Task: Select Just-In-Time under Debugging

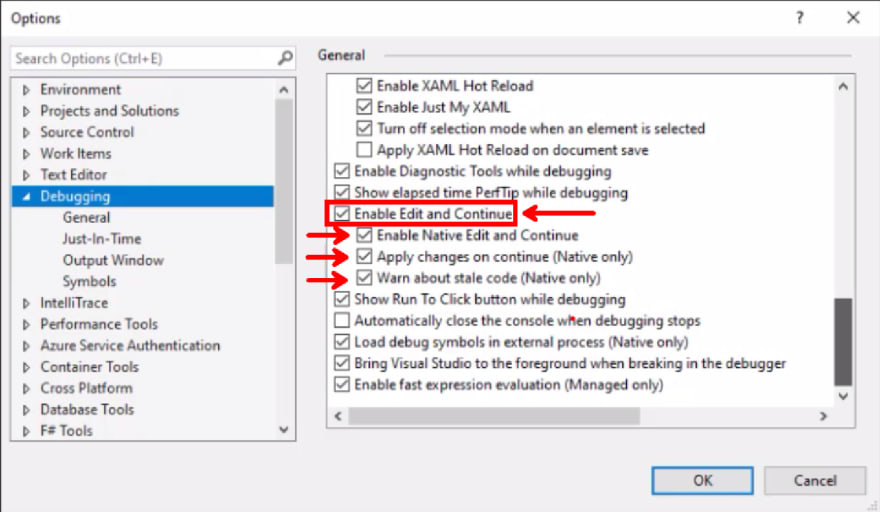Action: [x=102, y=239]
